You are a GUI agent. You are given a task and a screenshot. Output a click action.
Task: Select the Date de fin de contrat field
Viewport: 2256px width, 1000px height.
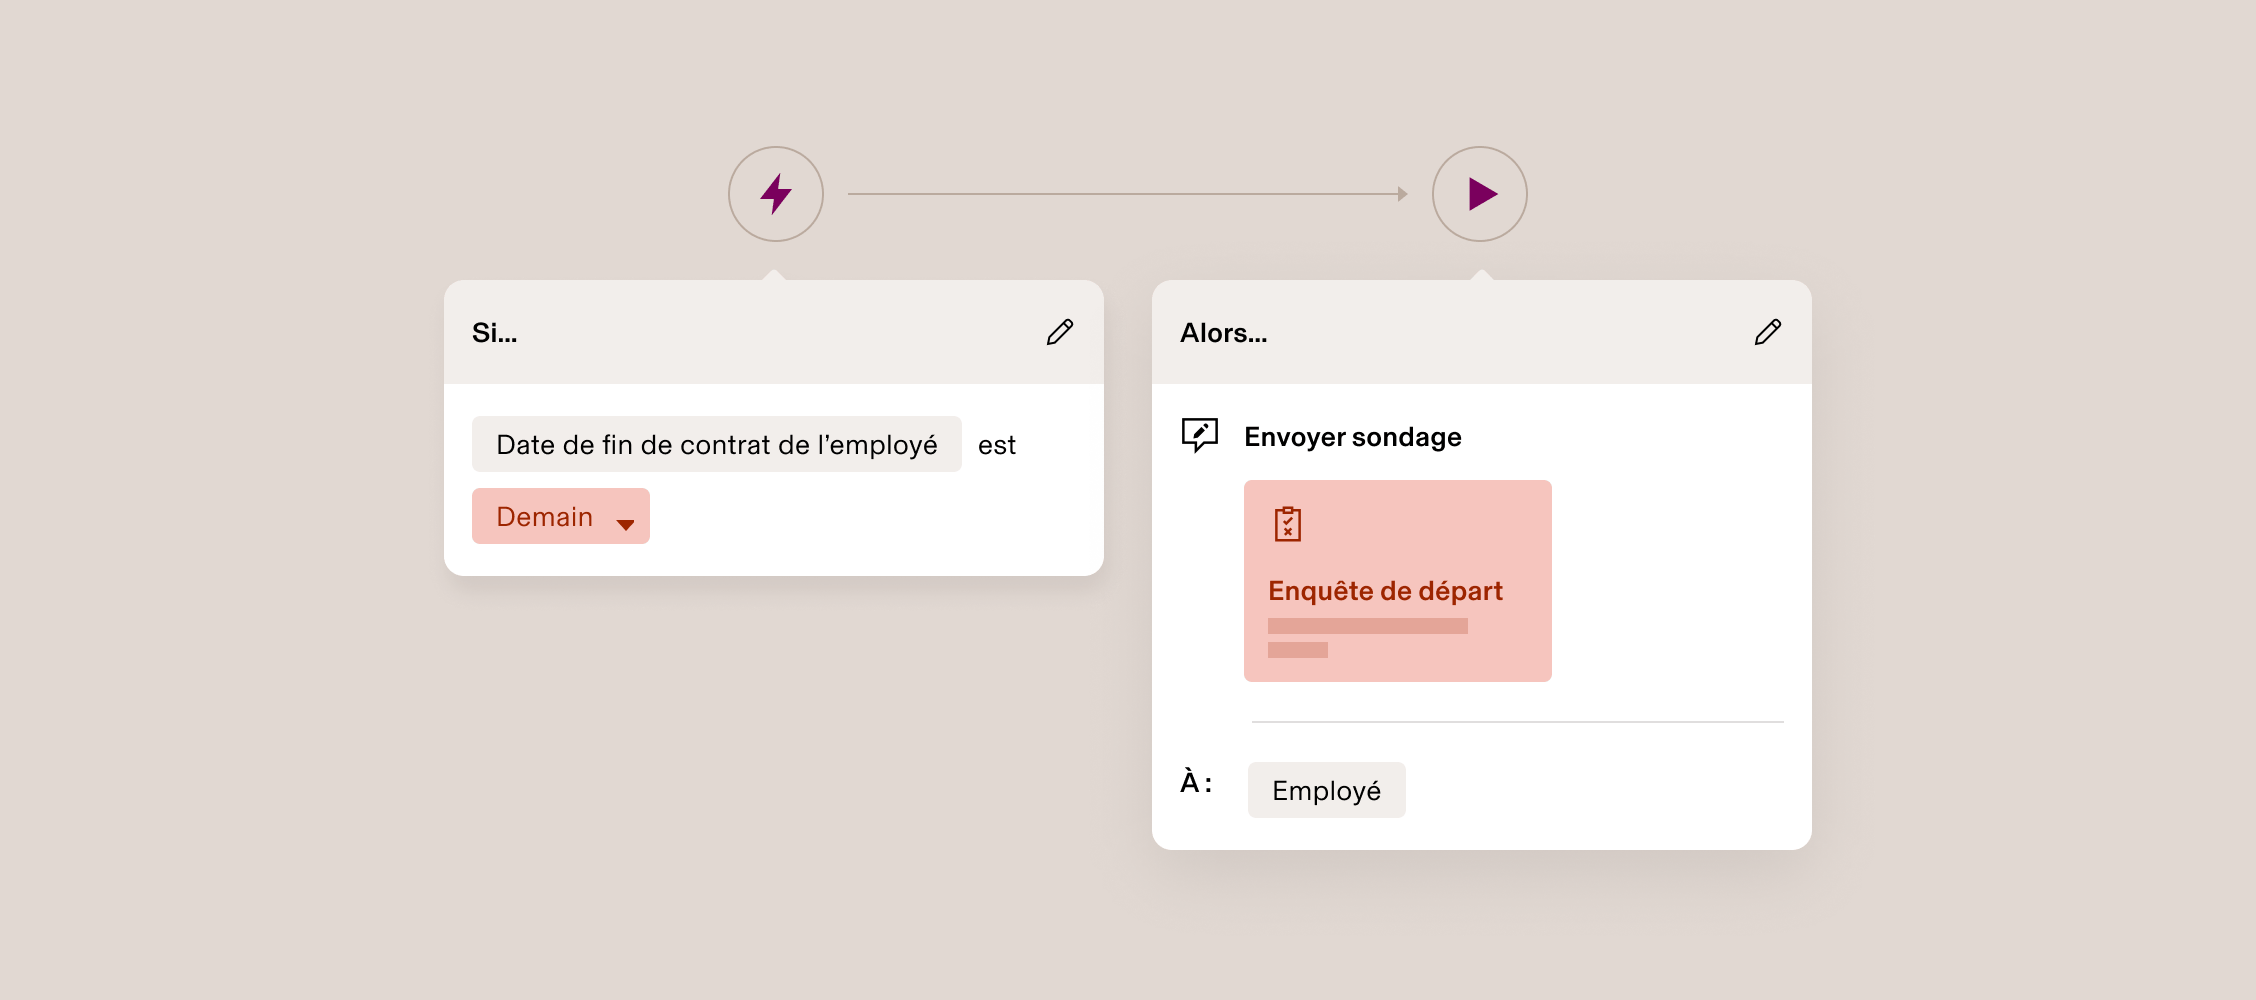tap(716, 444)
